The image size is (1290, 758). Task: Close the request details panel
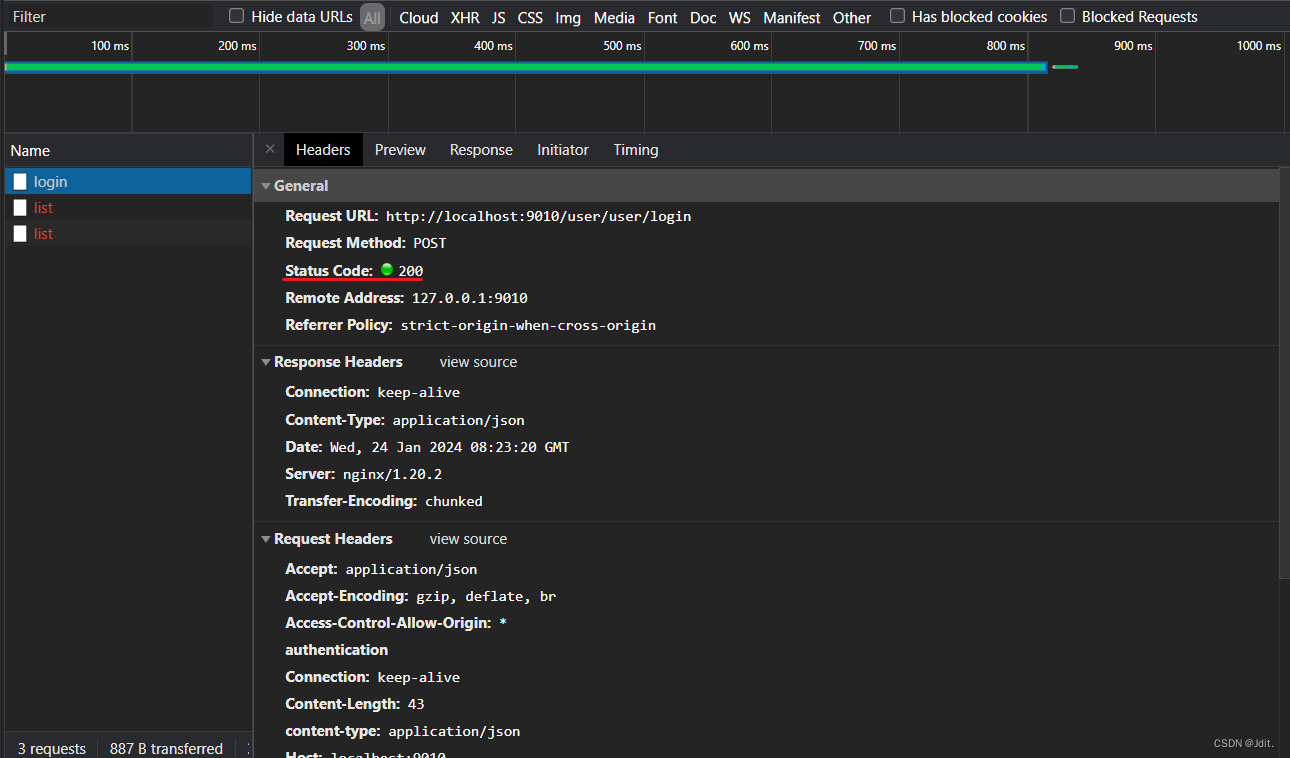pyautogui.click(x=269, y=149)
